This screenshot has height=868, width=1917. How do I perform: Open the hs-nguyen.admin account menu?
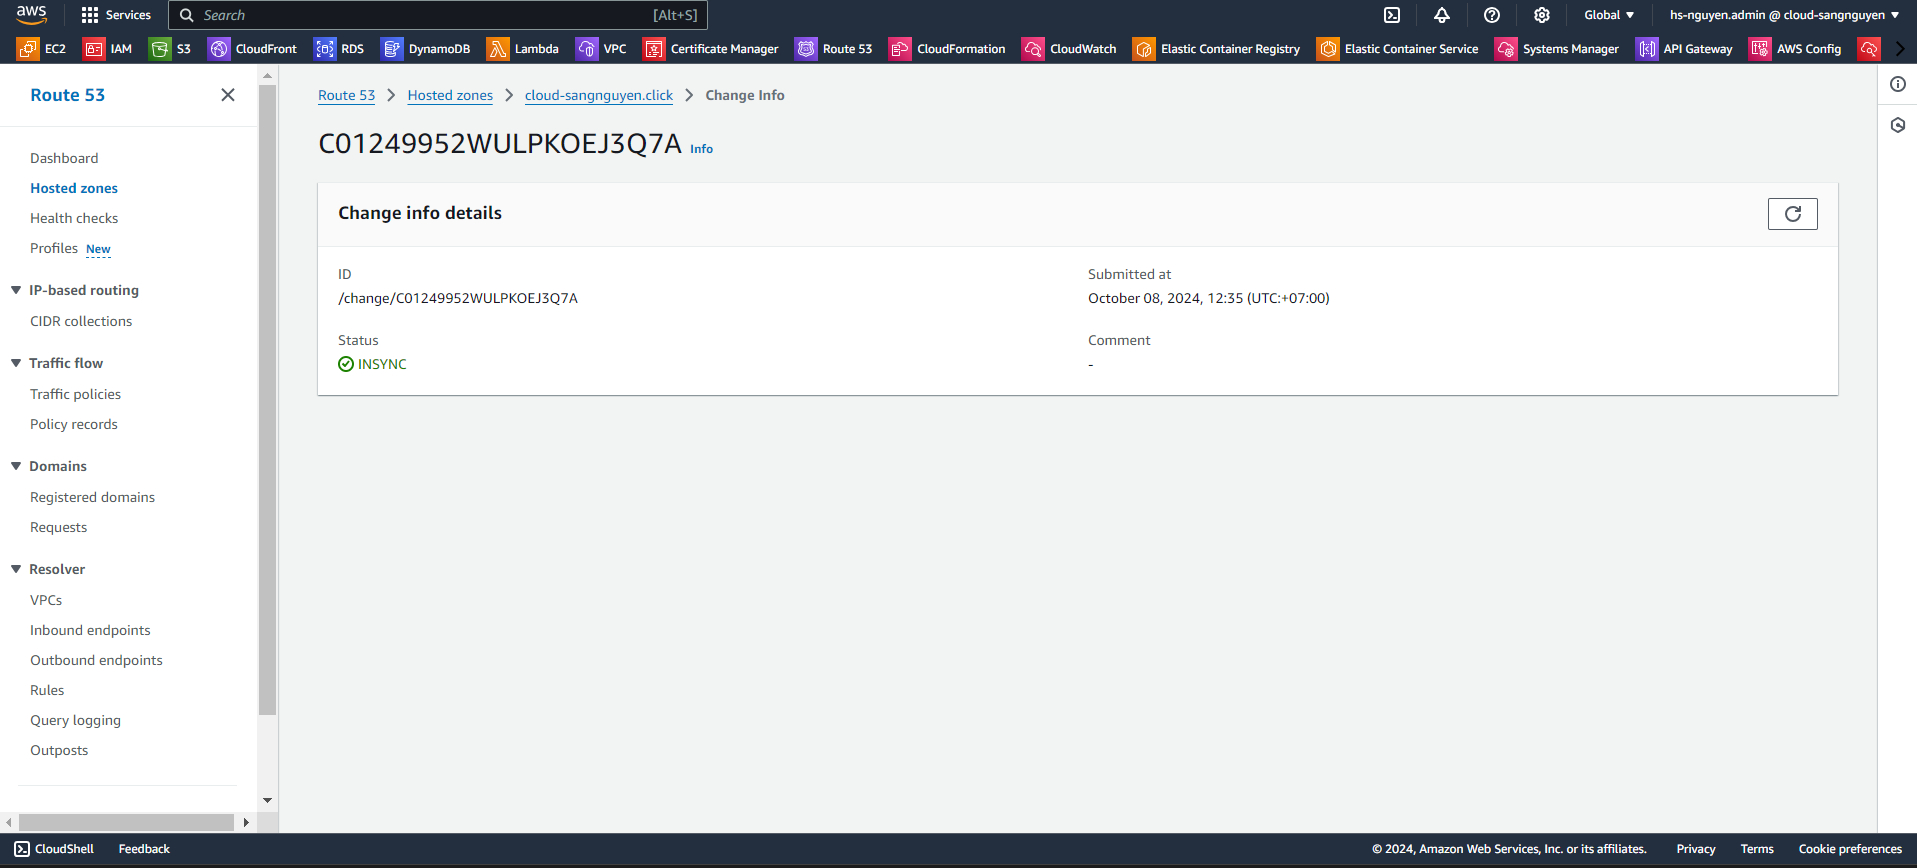tap(1783, 15)
